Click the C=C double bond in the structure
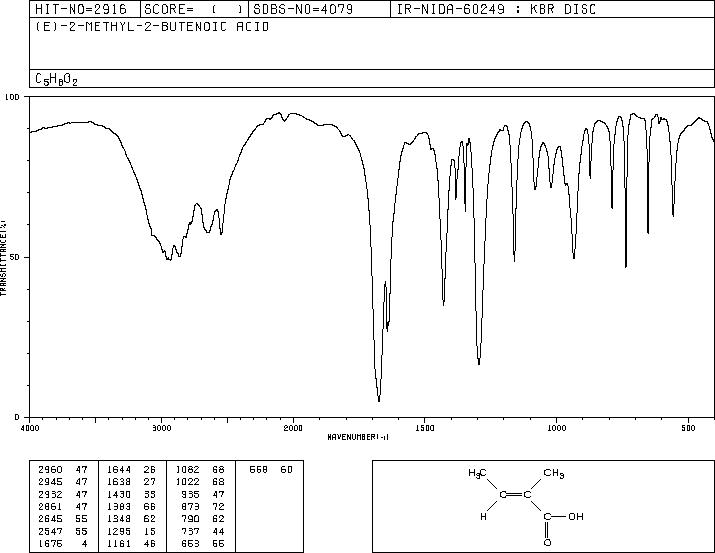This screenshot has height=553, width=715. point(515,495)
